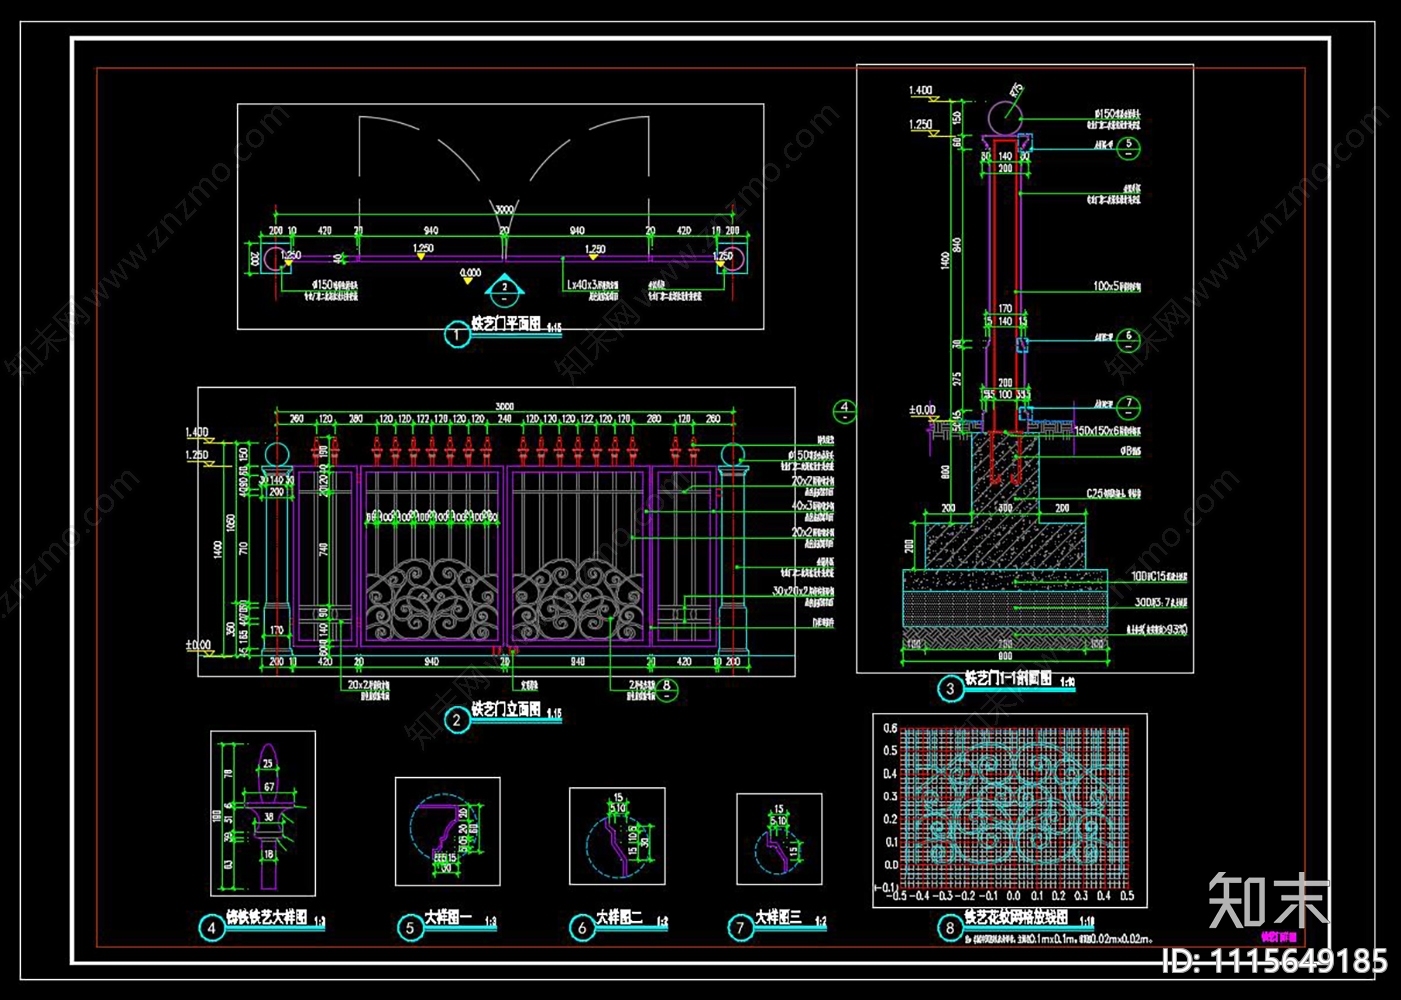Click circle marker 8 beside 铁艺花纹网格放线图 title
1401x1000 pixels.
coord(950,928)
